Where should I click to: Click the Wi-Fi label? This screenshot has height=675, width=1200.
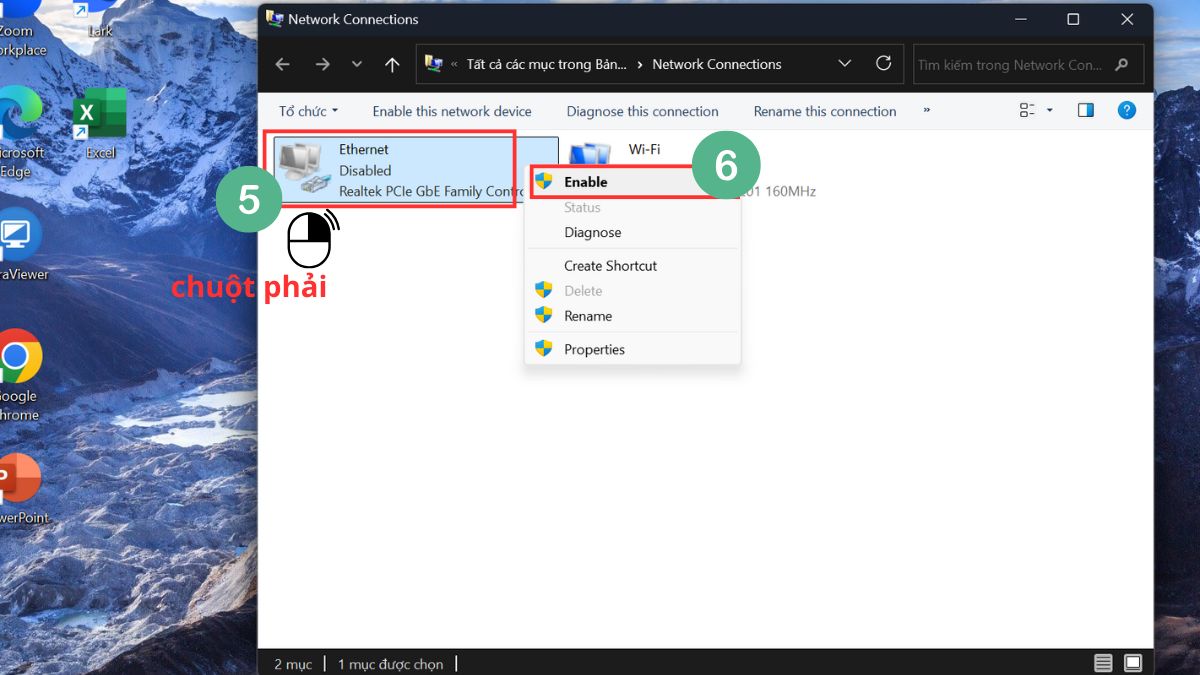(644, 149)
